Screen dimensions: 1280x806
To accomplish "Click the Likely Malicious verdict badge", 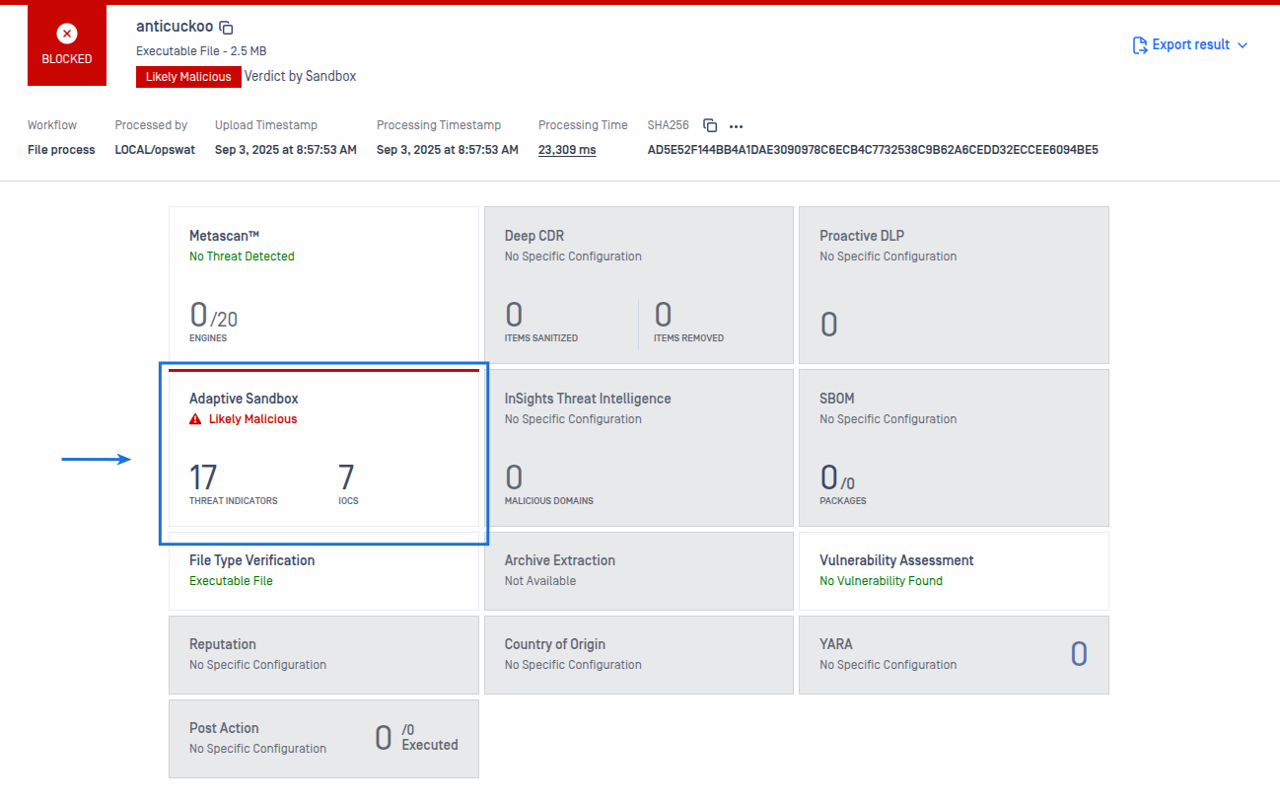I will (189, 77).
